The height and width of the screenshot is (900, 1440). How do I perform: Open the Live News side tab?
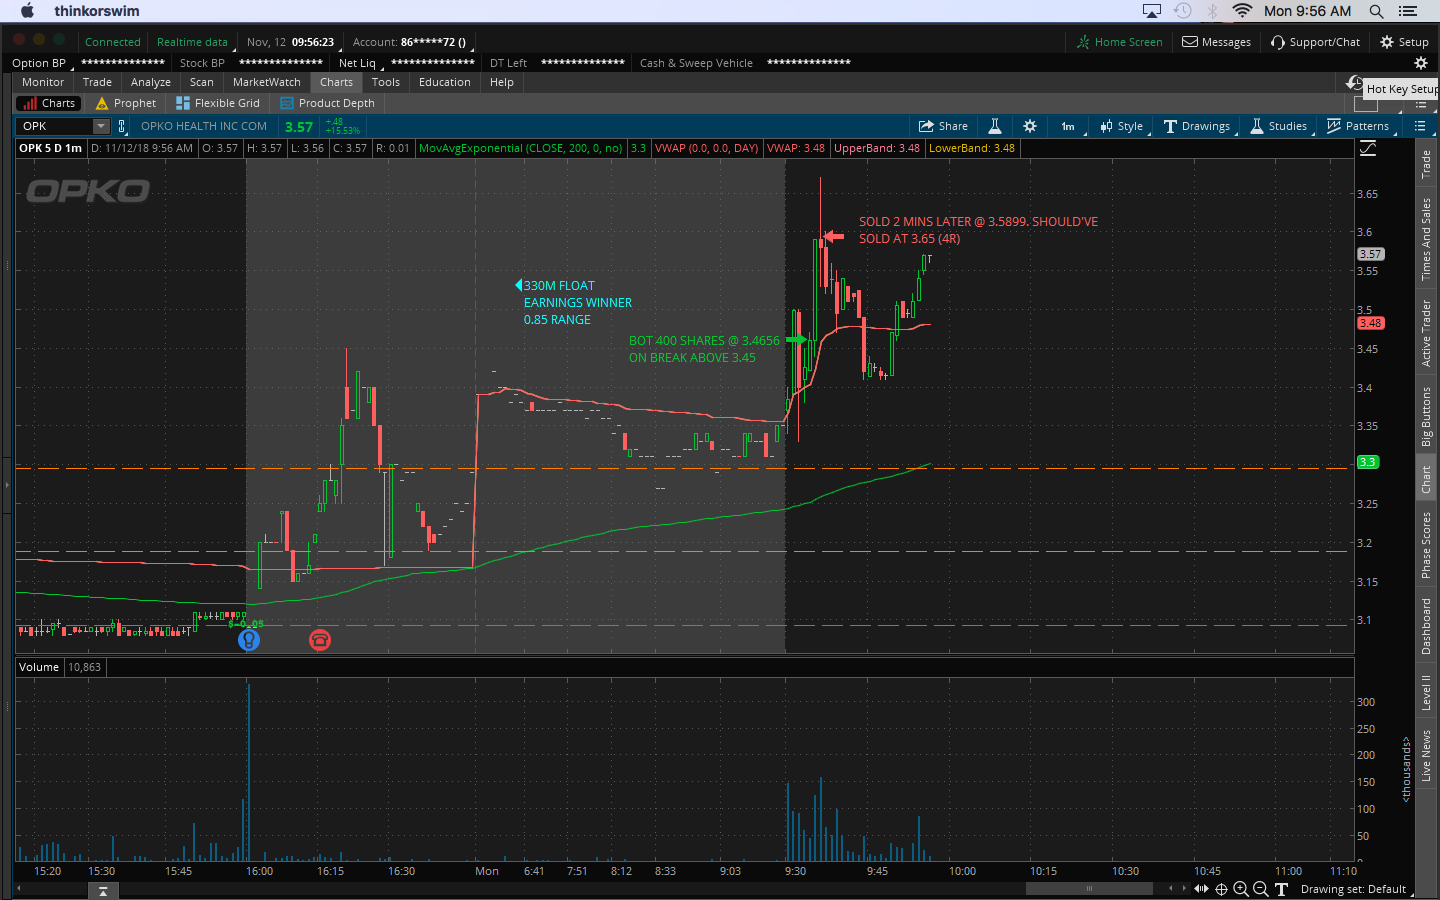(x=1427, y=755)
